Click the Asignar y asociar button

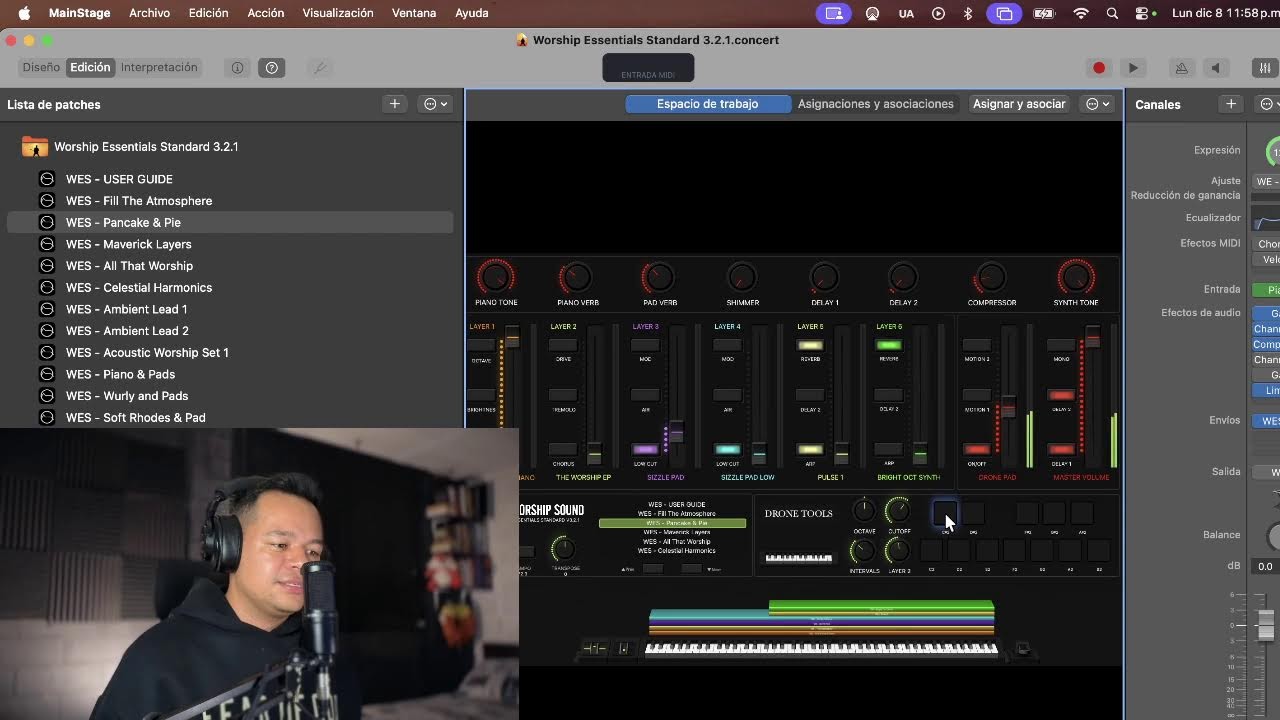coord(1019,104)
